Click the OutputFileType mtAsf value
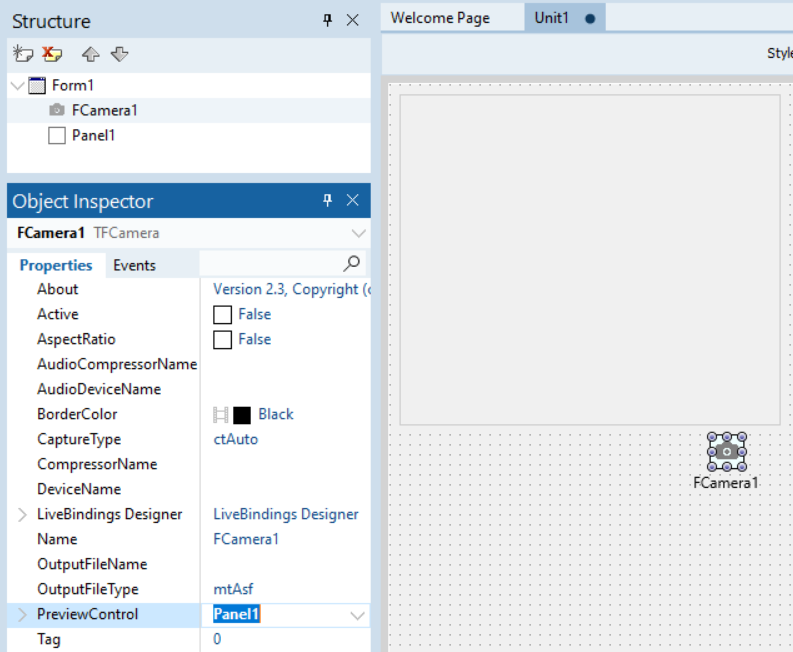Image resolution: width=793 pixels, height=652 pixels. click(233, 589)
